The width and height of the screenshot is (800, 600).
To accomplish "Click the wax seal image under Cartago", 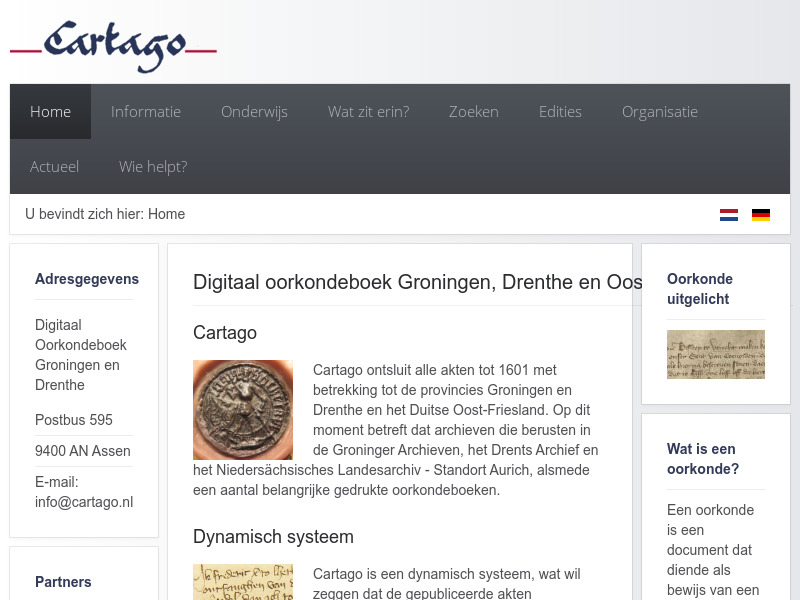I will [243, 410].
